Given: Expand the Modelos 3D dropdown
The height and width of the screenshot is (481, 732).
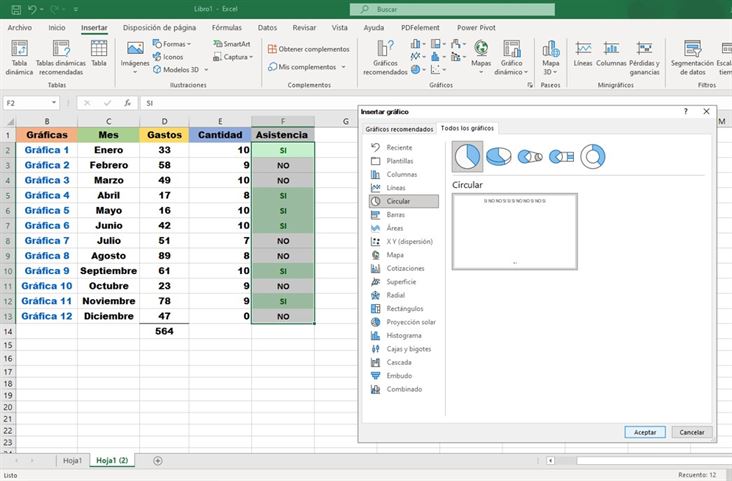Looking at the screenshot, I should tap(206, 70).
